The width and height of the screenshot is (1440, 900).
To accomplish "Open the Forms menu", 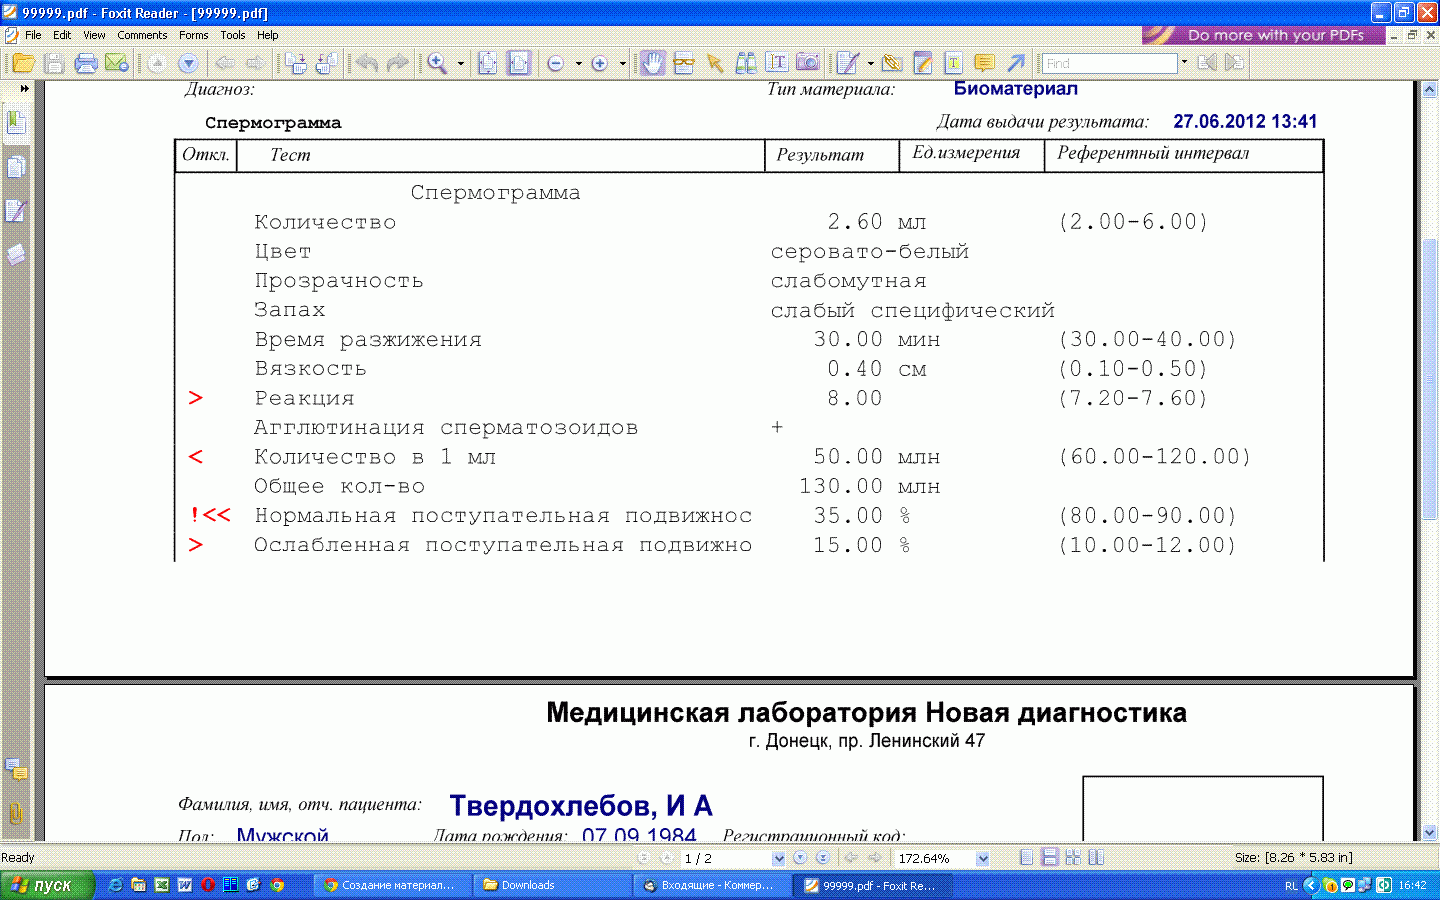I will [x=194, y=35].
